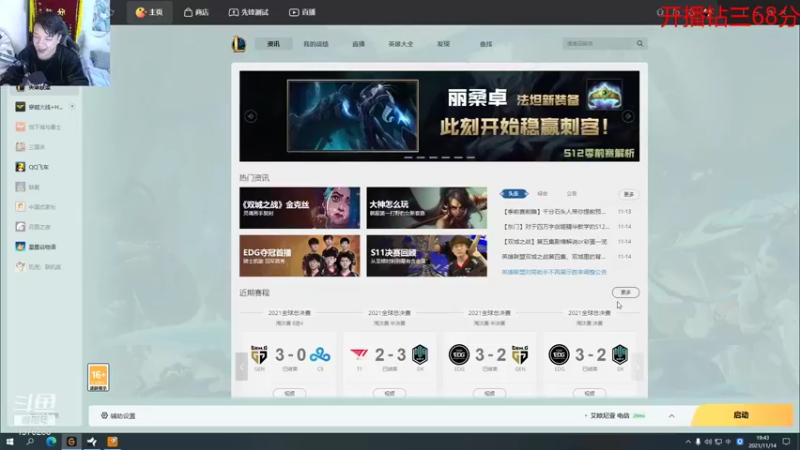Image resolution: width=800 pixels, height=450 pixels.
Task: Select the 资讯 news tab
Action: (x=273, y=44)
